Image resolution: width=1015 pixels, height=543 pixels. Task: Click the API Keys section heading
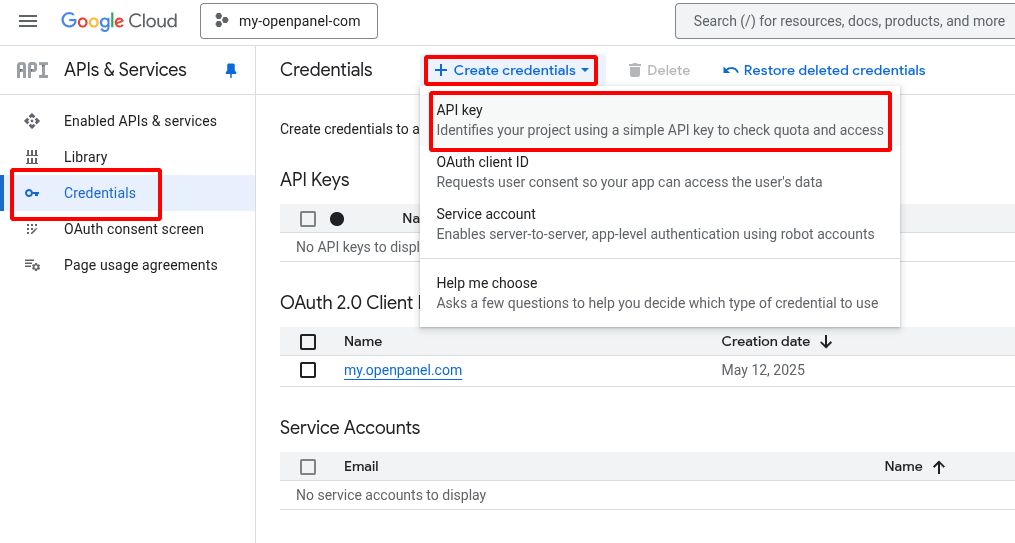coord(315,180)
